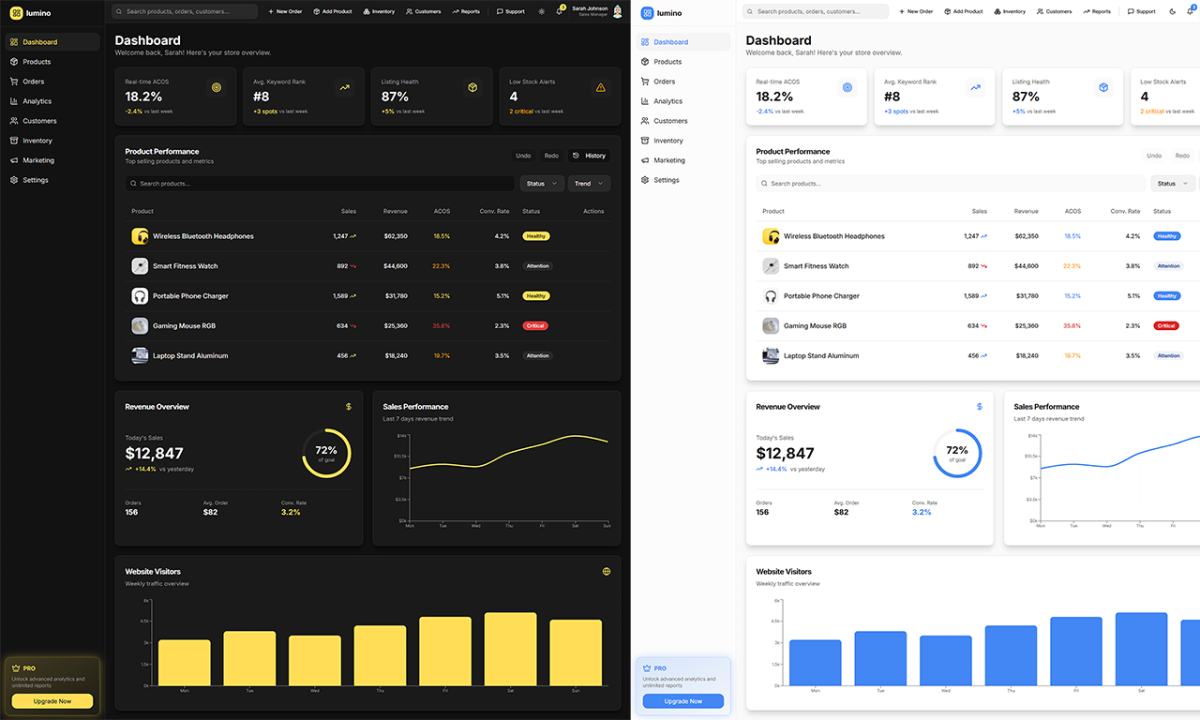The width and height of the screenshot is (1200, 720).
Task: Click the yellow globe icon in Website Visitors
Action: click(606, 571)
